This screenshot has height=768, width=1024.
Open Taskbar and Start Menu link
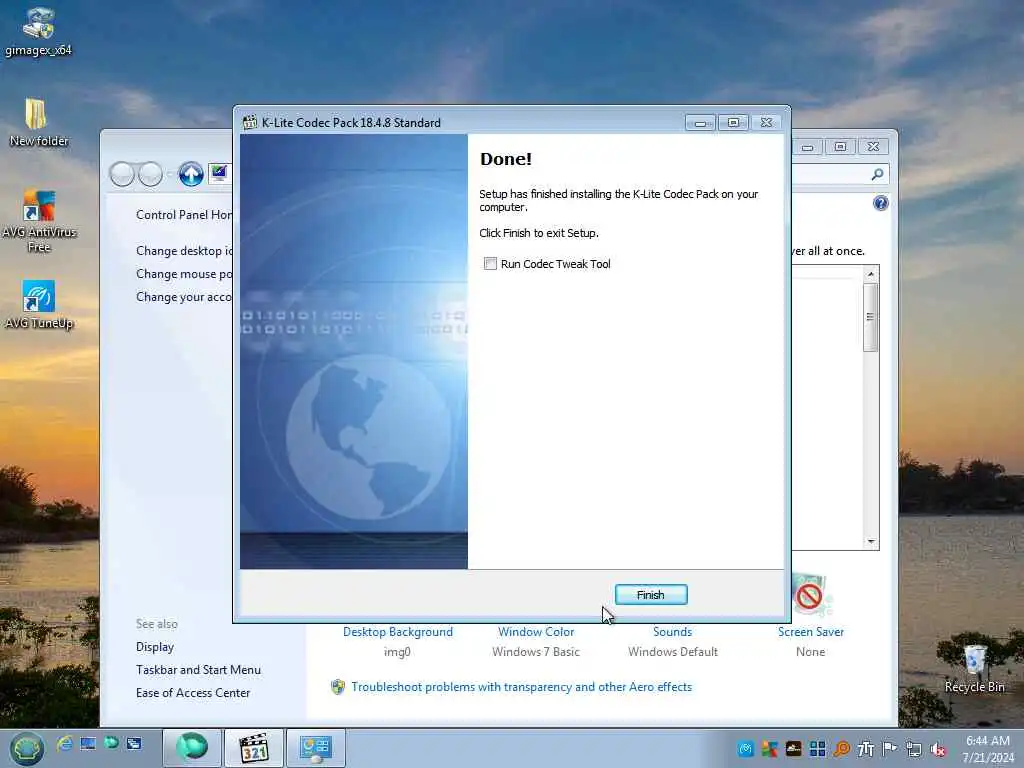tap(199, 669)
